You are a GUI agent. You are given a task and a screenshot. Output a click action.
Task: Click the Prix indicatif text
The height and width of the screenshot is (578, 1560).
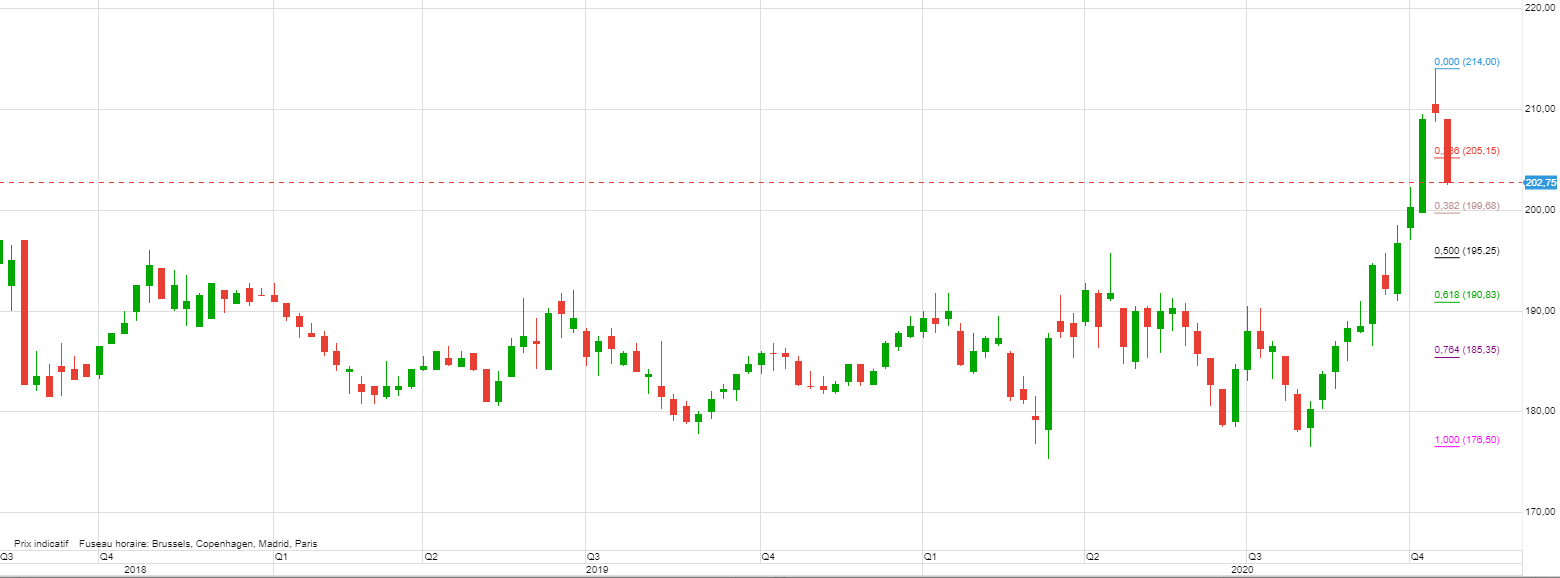(41, 544)
